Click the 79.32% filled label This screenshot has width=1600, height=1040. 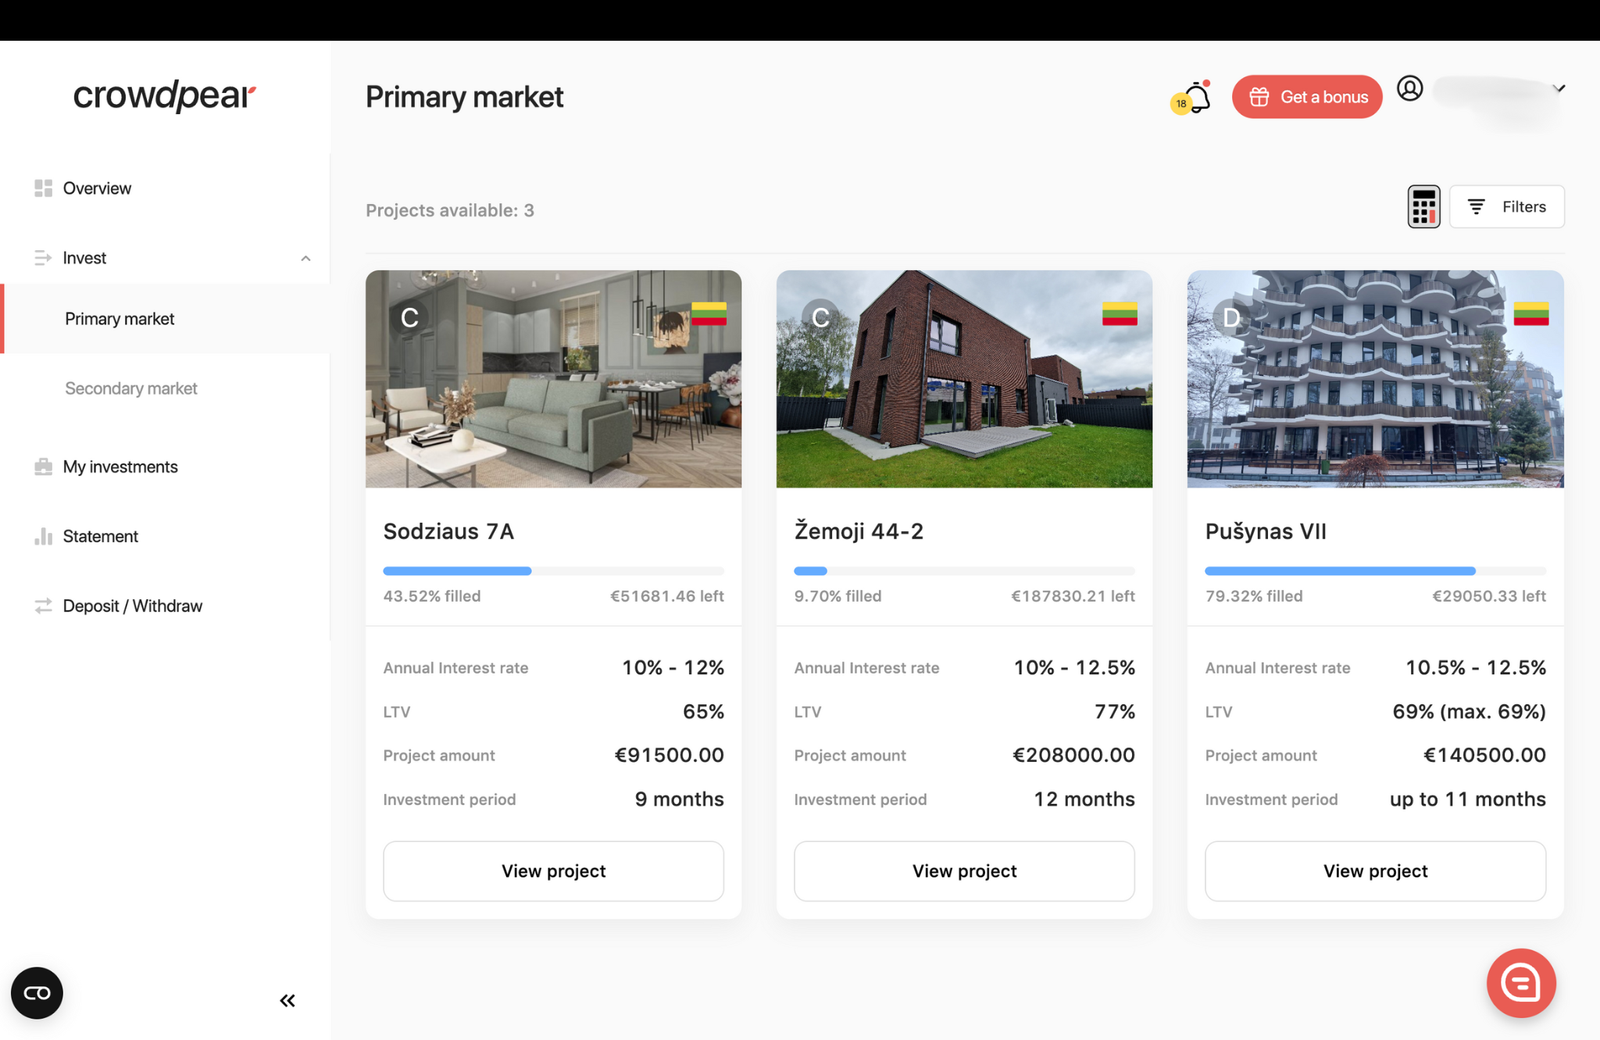[1254, 596]
